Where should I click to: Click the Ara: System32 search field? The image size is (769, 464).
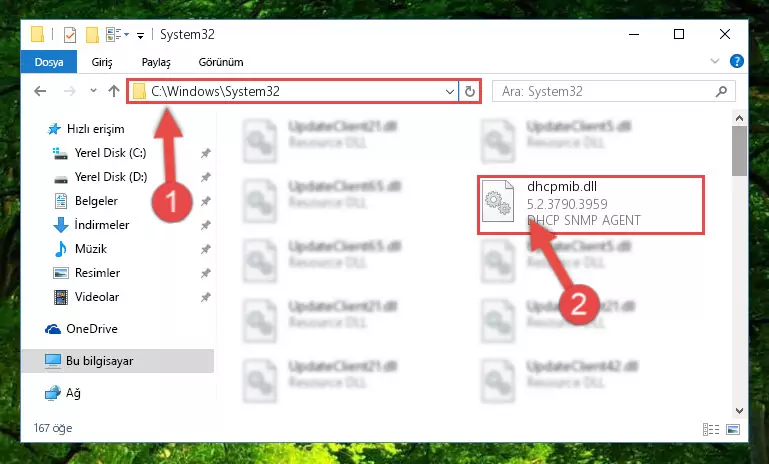click(606, 91)
